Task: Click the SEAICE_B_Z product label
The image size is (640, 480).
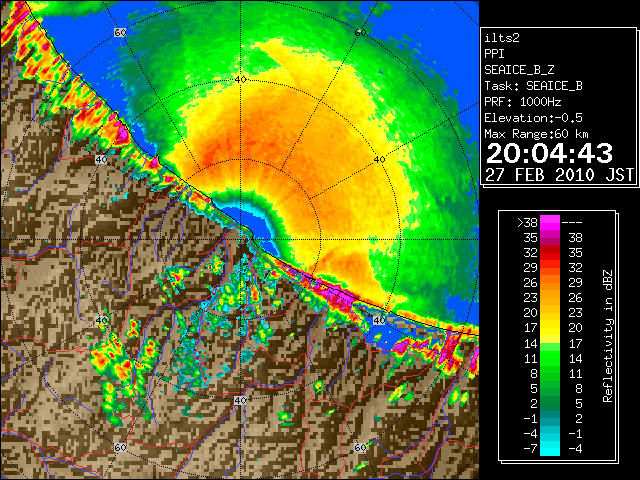Action: pos(519,70)
